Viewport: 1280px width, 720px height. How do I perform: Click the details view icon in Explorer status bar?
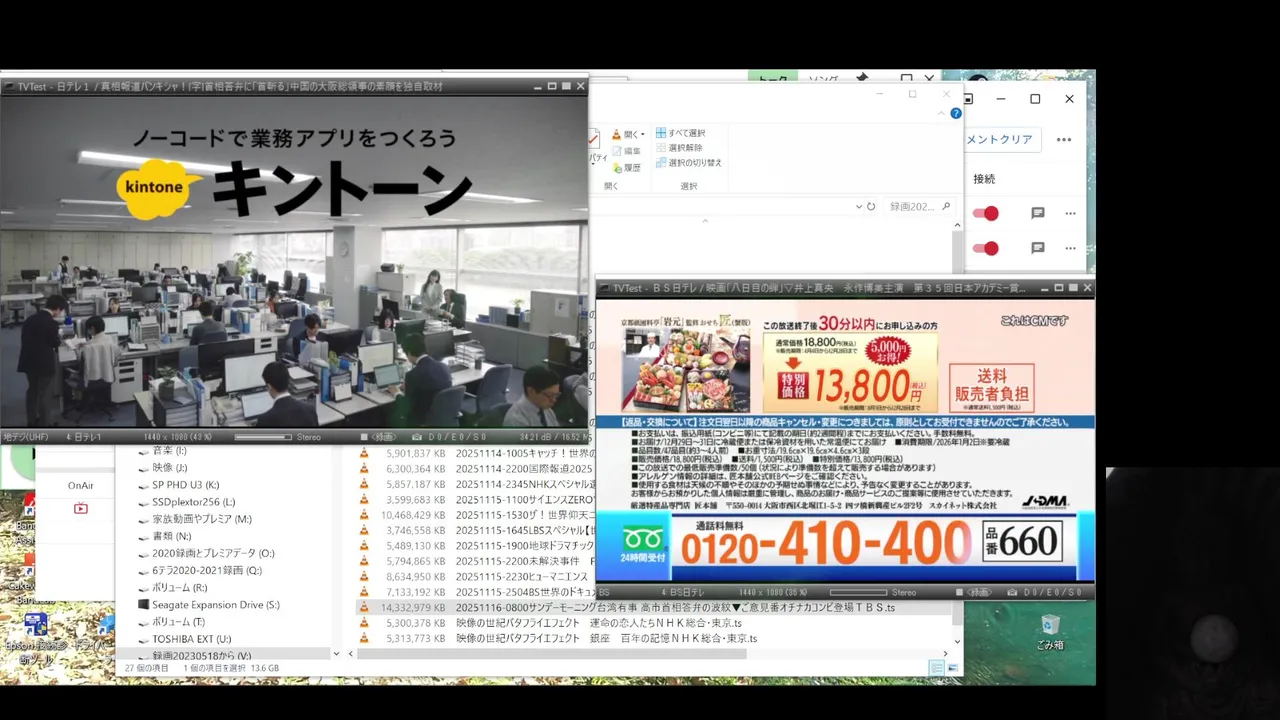936,667
